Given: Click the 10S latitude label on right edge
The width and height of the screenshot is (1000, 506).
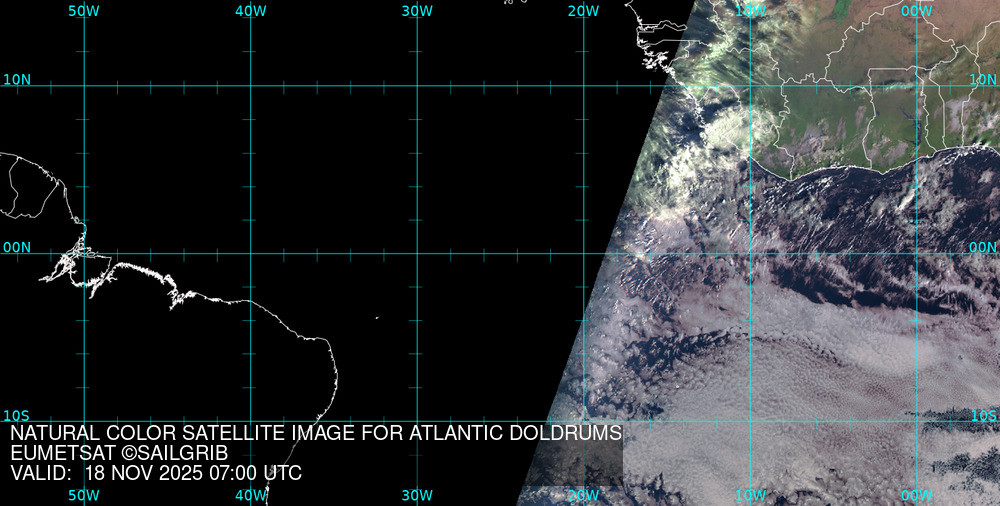Looking at the screenshot, I should pyautogui.click(x=983, y=415).
